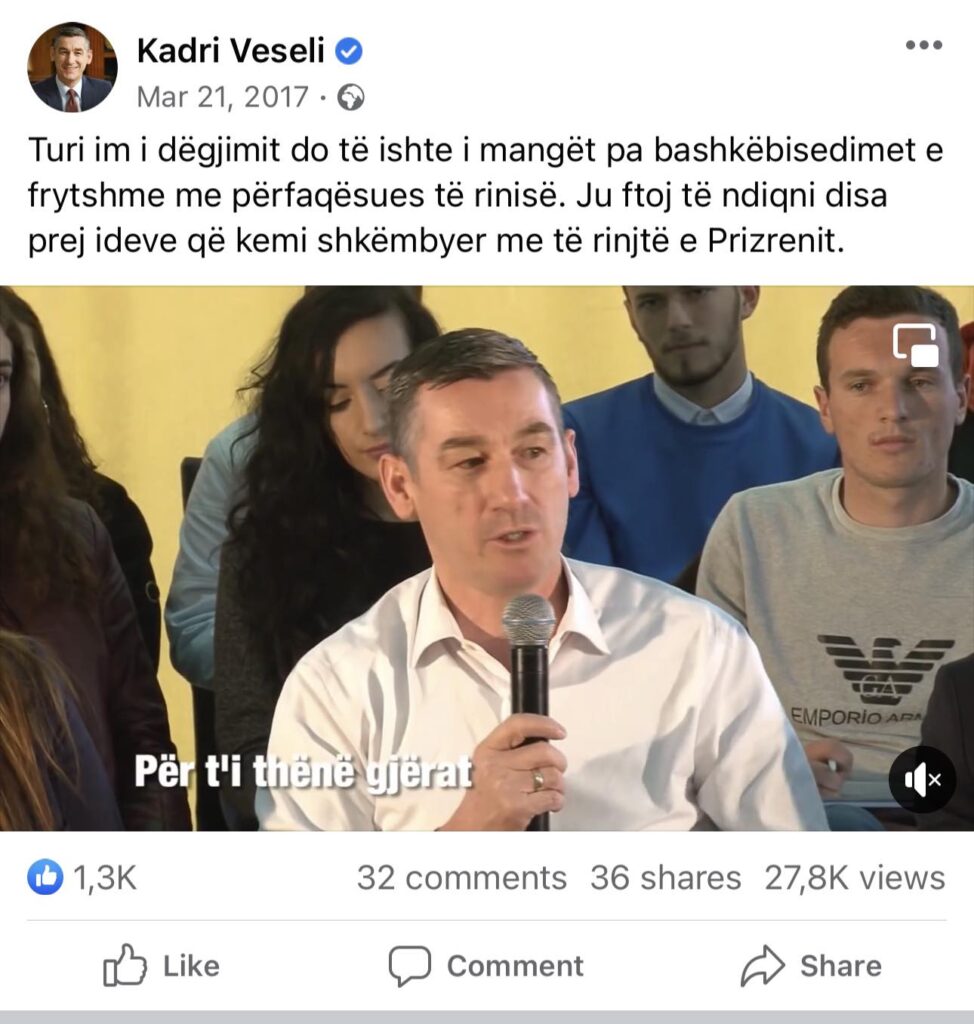The width and height of the screenshot is (974, 1024).
Task: Tap the blue verified badge icon
Action: (349, 52)
